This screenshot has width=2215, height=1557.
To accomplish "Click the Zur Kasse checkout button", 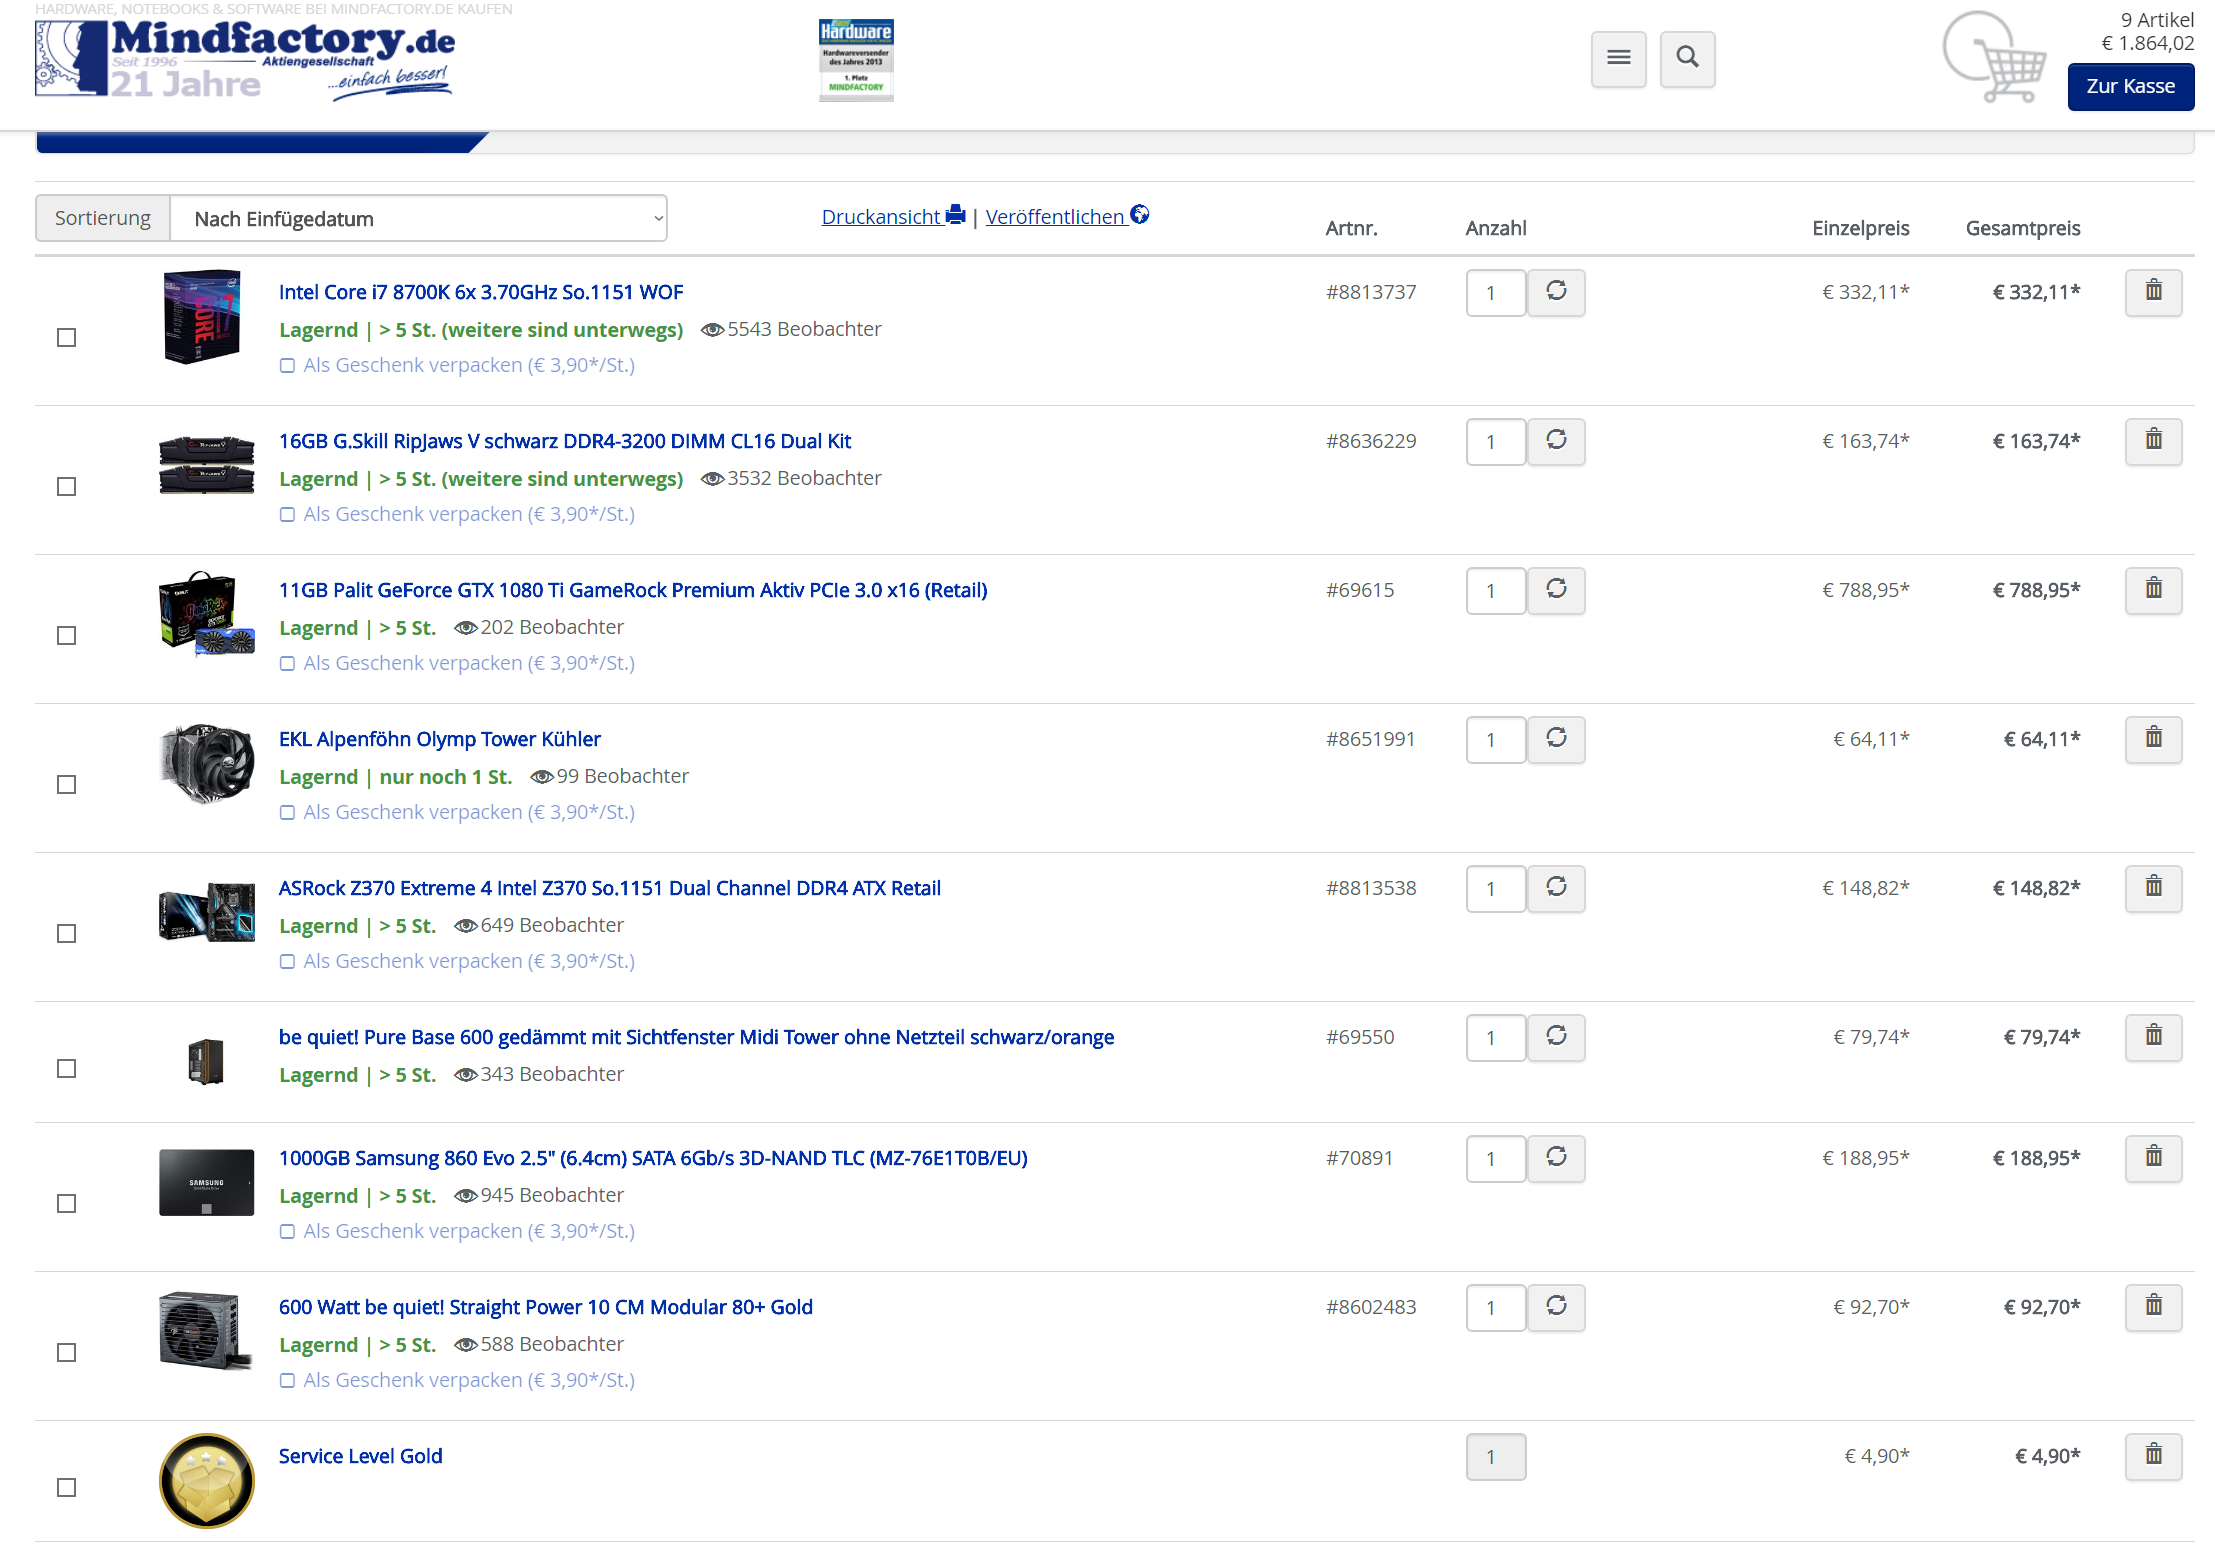I will coord(2130,87).
